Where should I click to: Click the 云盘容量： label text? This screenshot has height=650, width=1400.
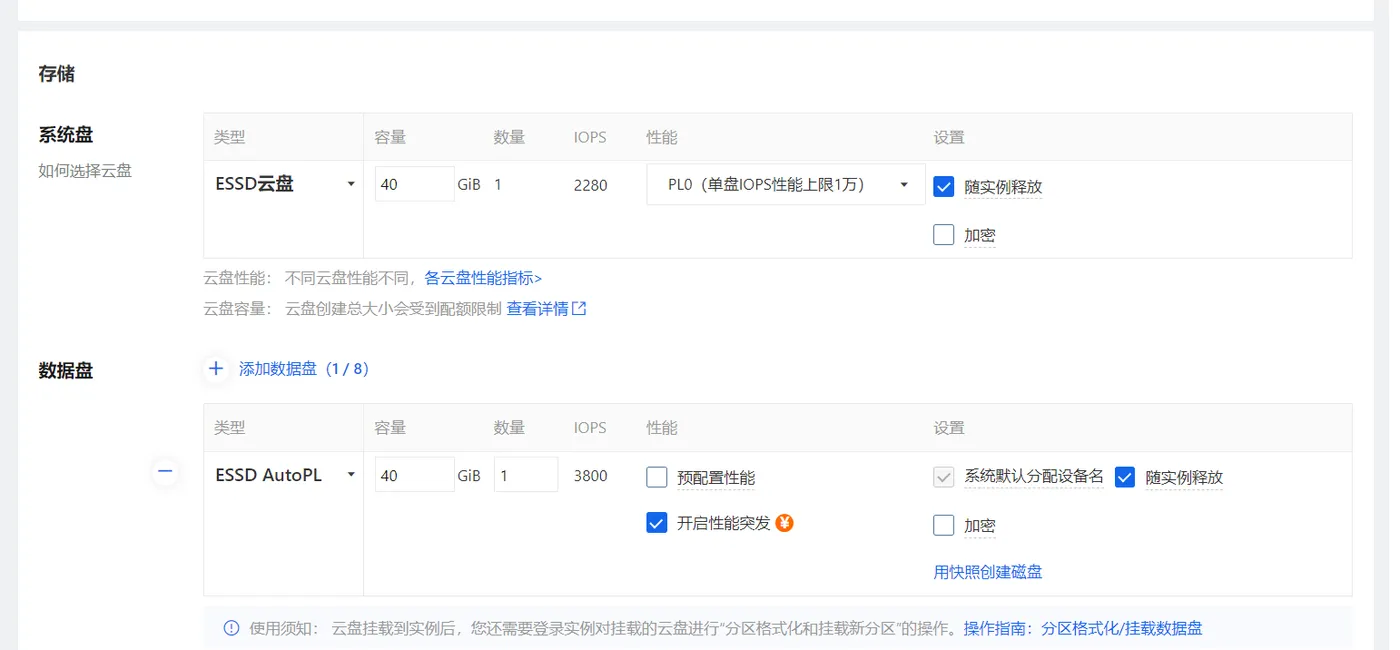(x=238, y=309)
